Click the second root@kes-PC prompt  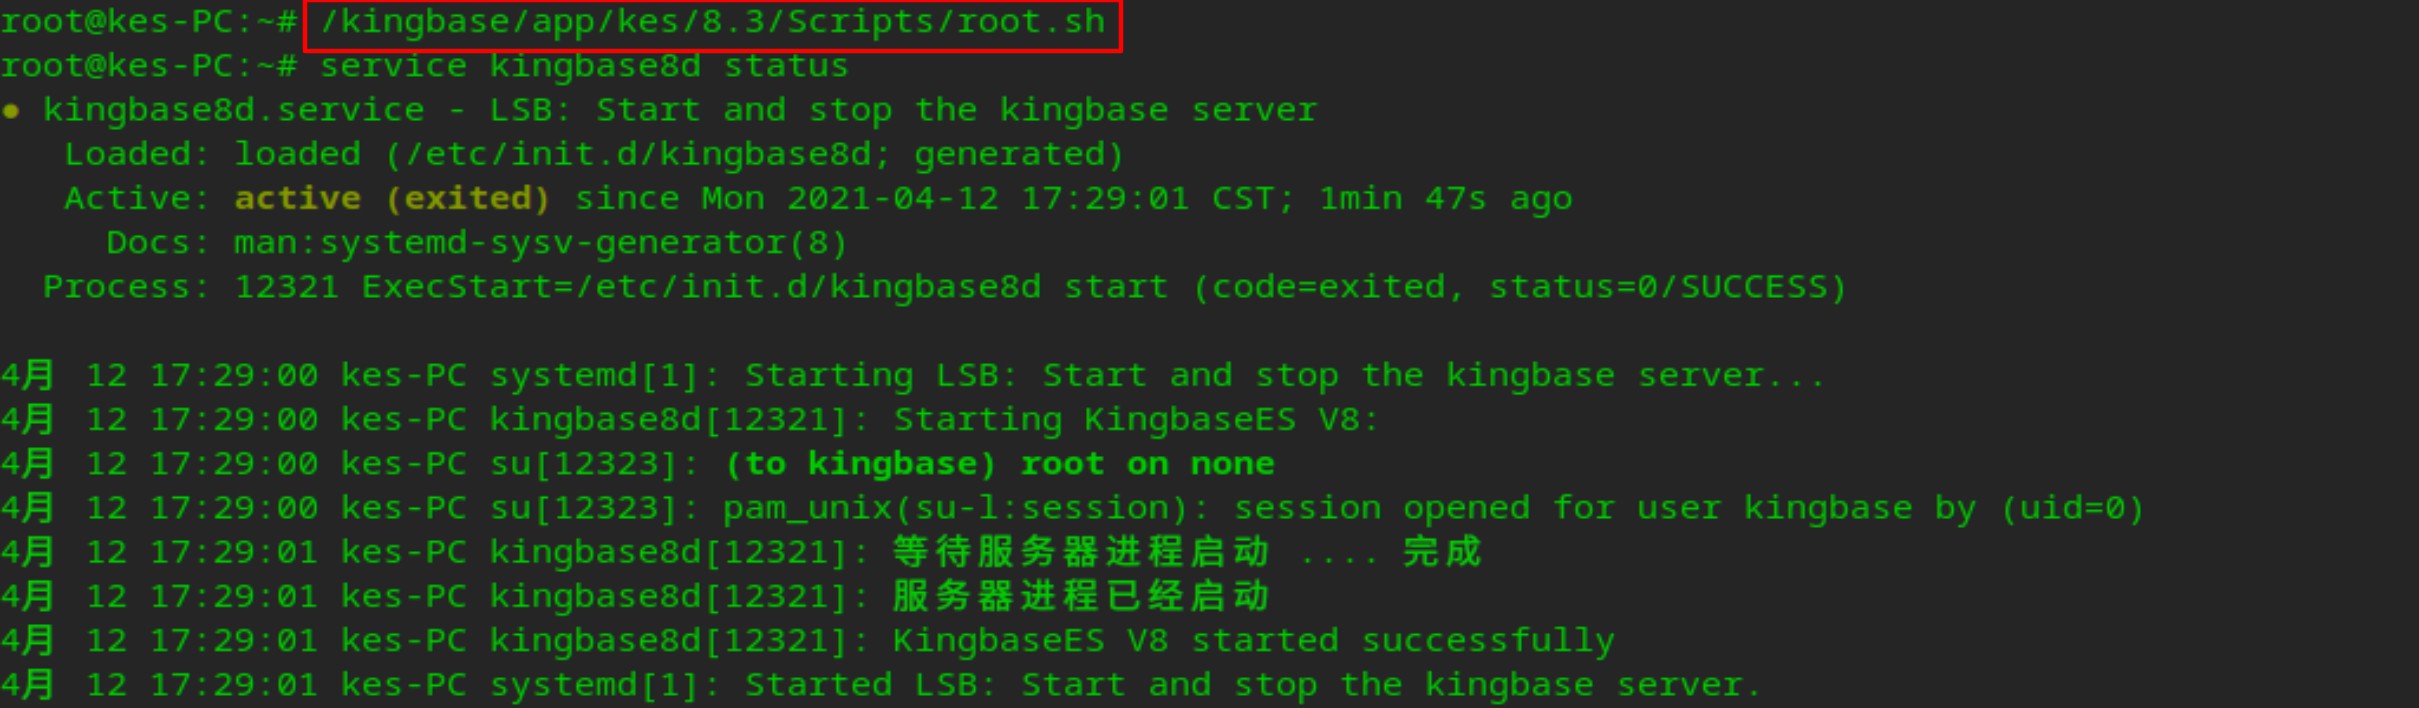point(149,67)
